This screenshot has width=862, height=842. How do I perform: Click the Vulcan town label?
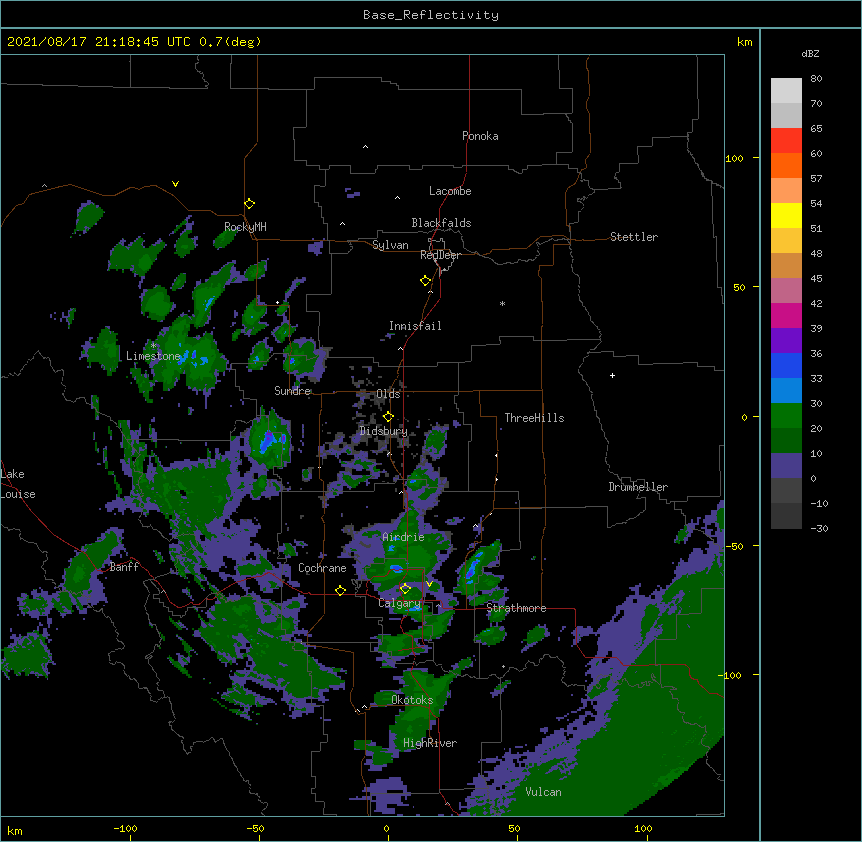(x=543, y=792)
